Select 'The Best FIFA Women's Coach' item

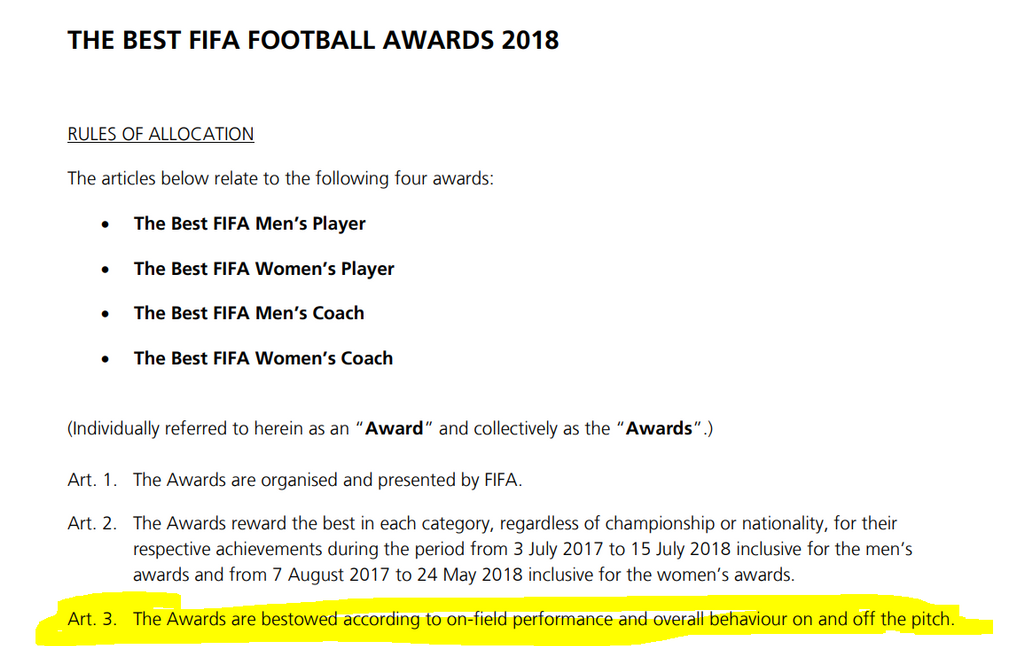point(263,358)
